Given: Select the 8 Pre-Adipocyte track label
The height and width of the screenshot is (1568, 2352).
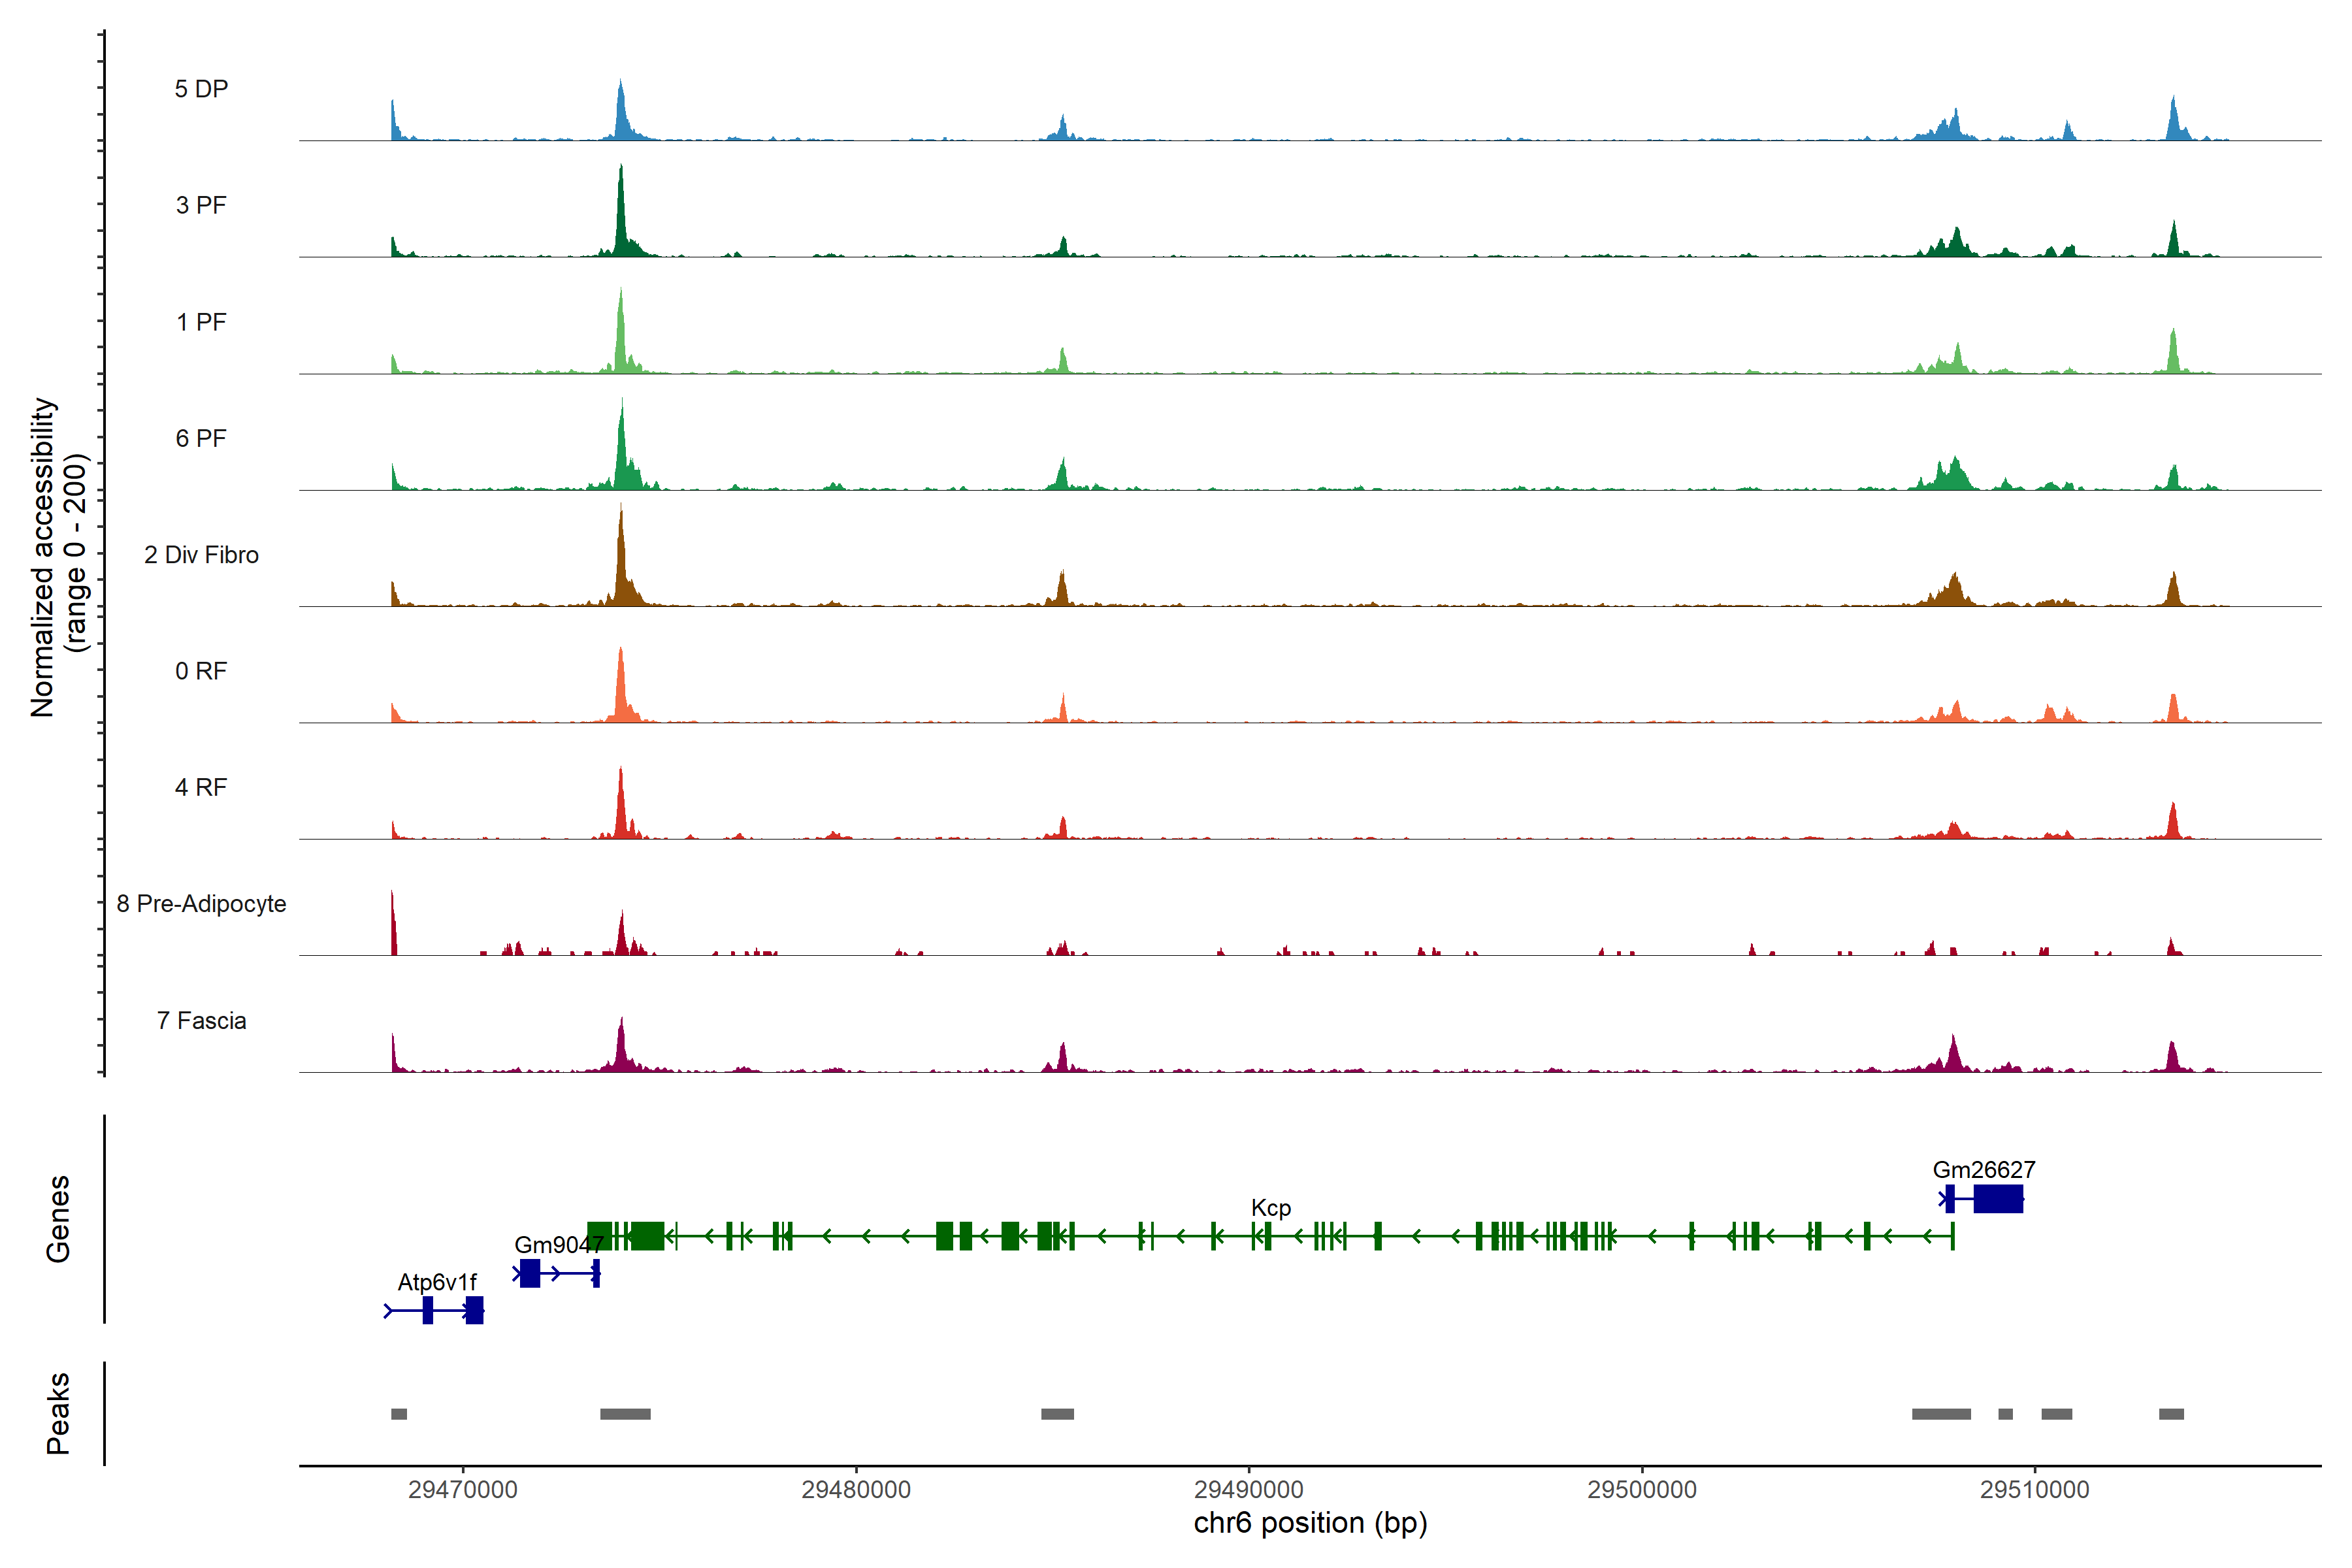Looking at the screenshot, I should click(201, 904).
